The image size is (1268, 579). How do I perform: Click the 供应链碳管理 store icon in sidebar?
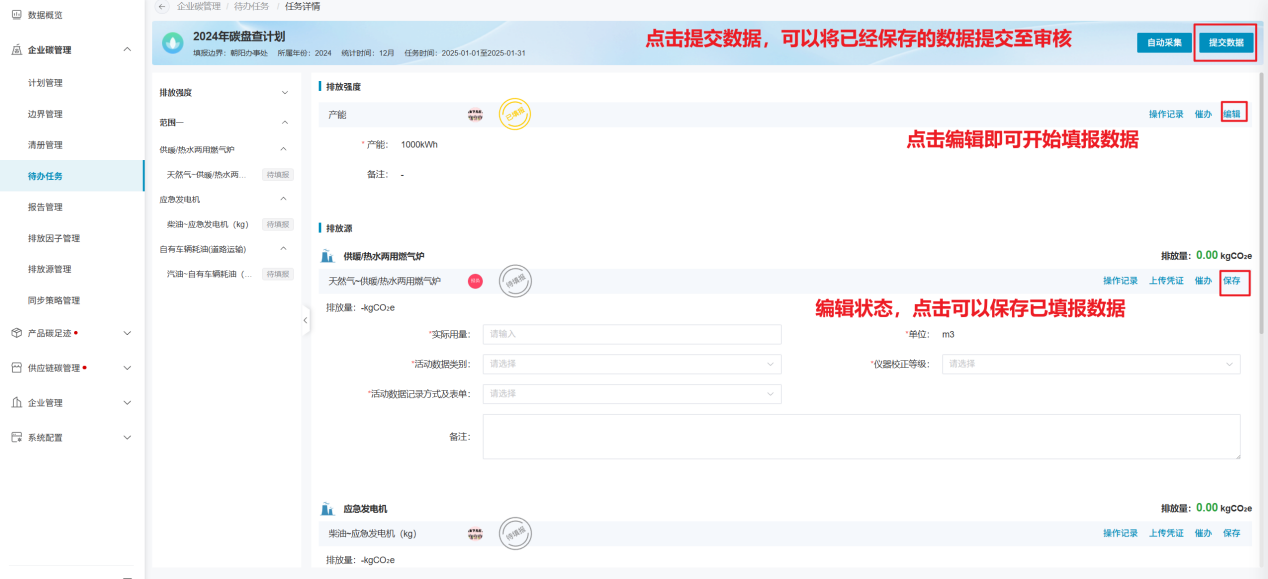click(x=17, y=368)
